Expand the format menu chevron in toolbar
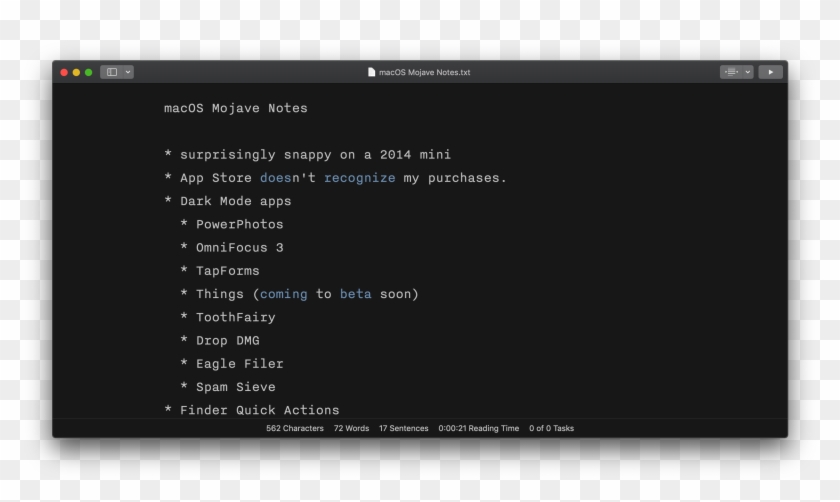The image size is (840, 502). (747, 72)
